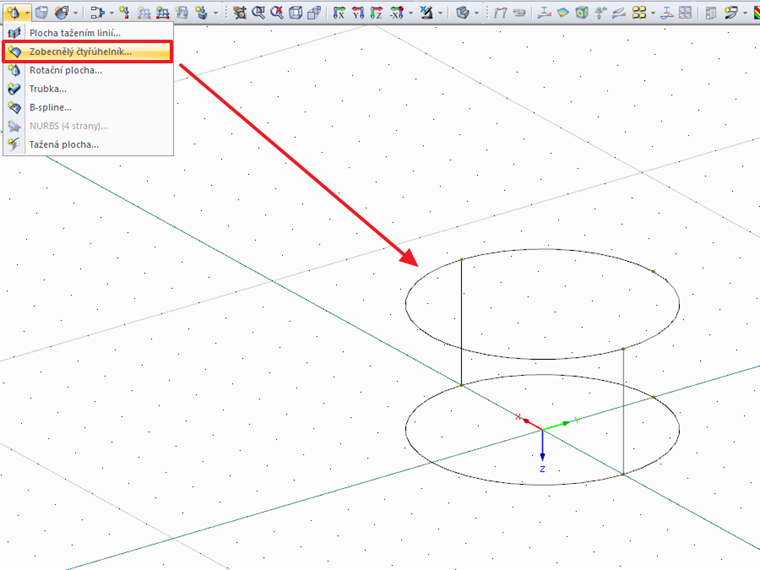This screenshot has width=760, height=570.
Task: Set view in Y direction
Action: (358, 12)
